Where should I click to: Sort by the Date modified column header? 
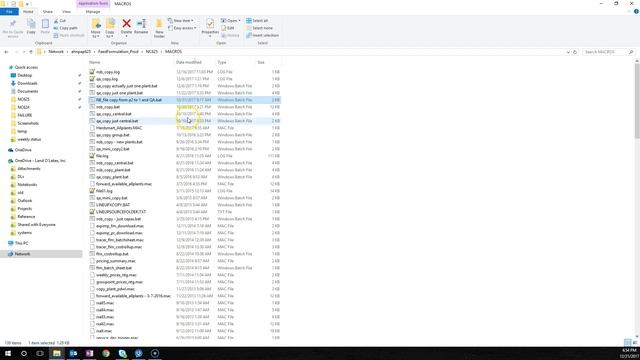tap(189, 62)
